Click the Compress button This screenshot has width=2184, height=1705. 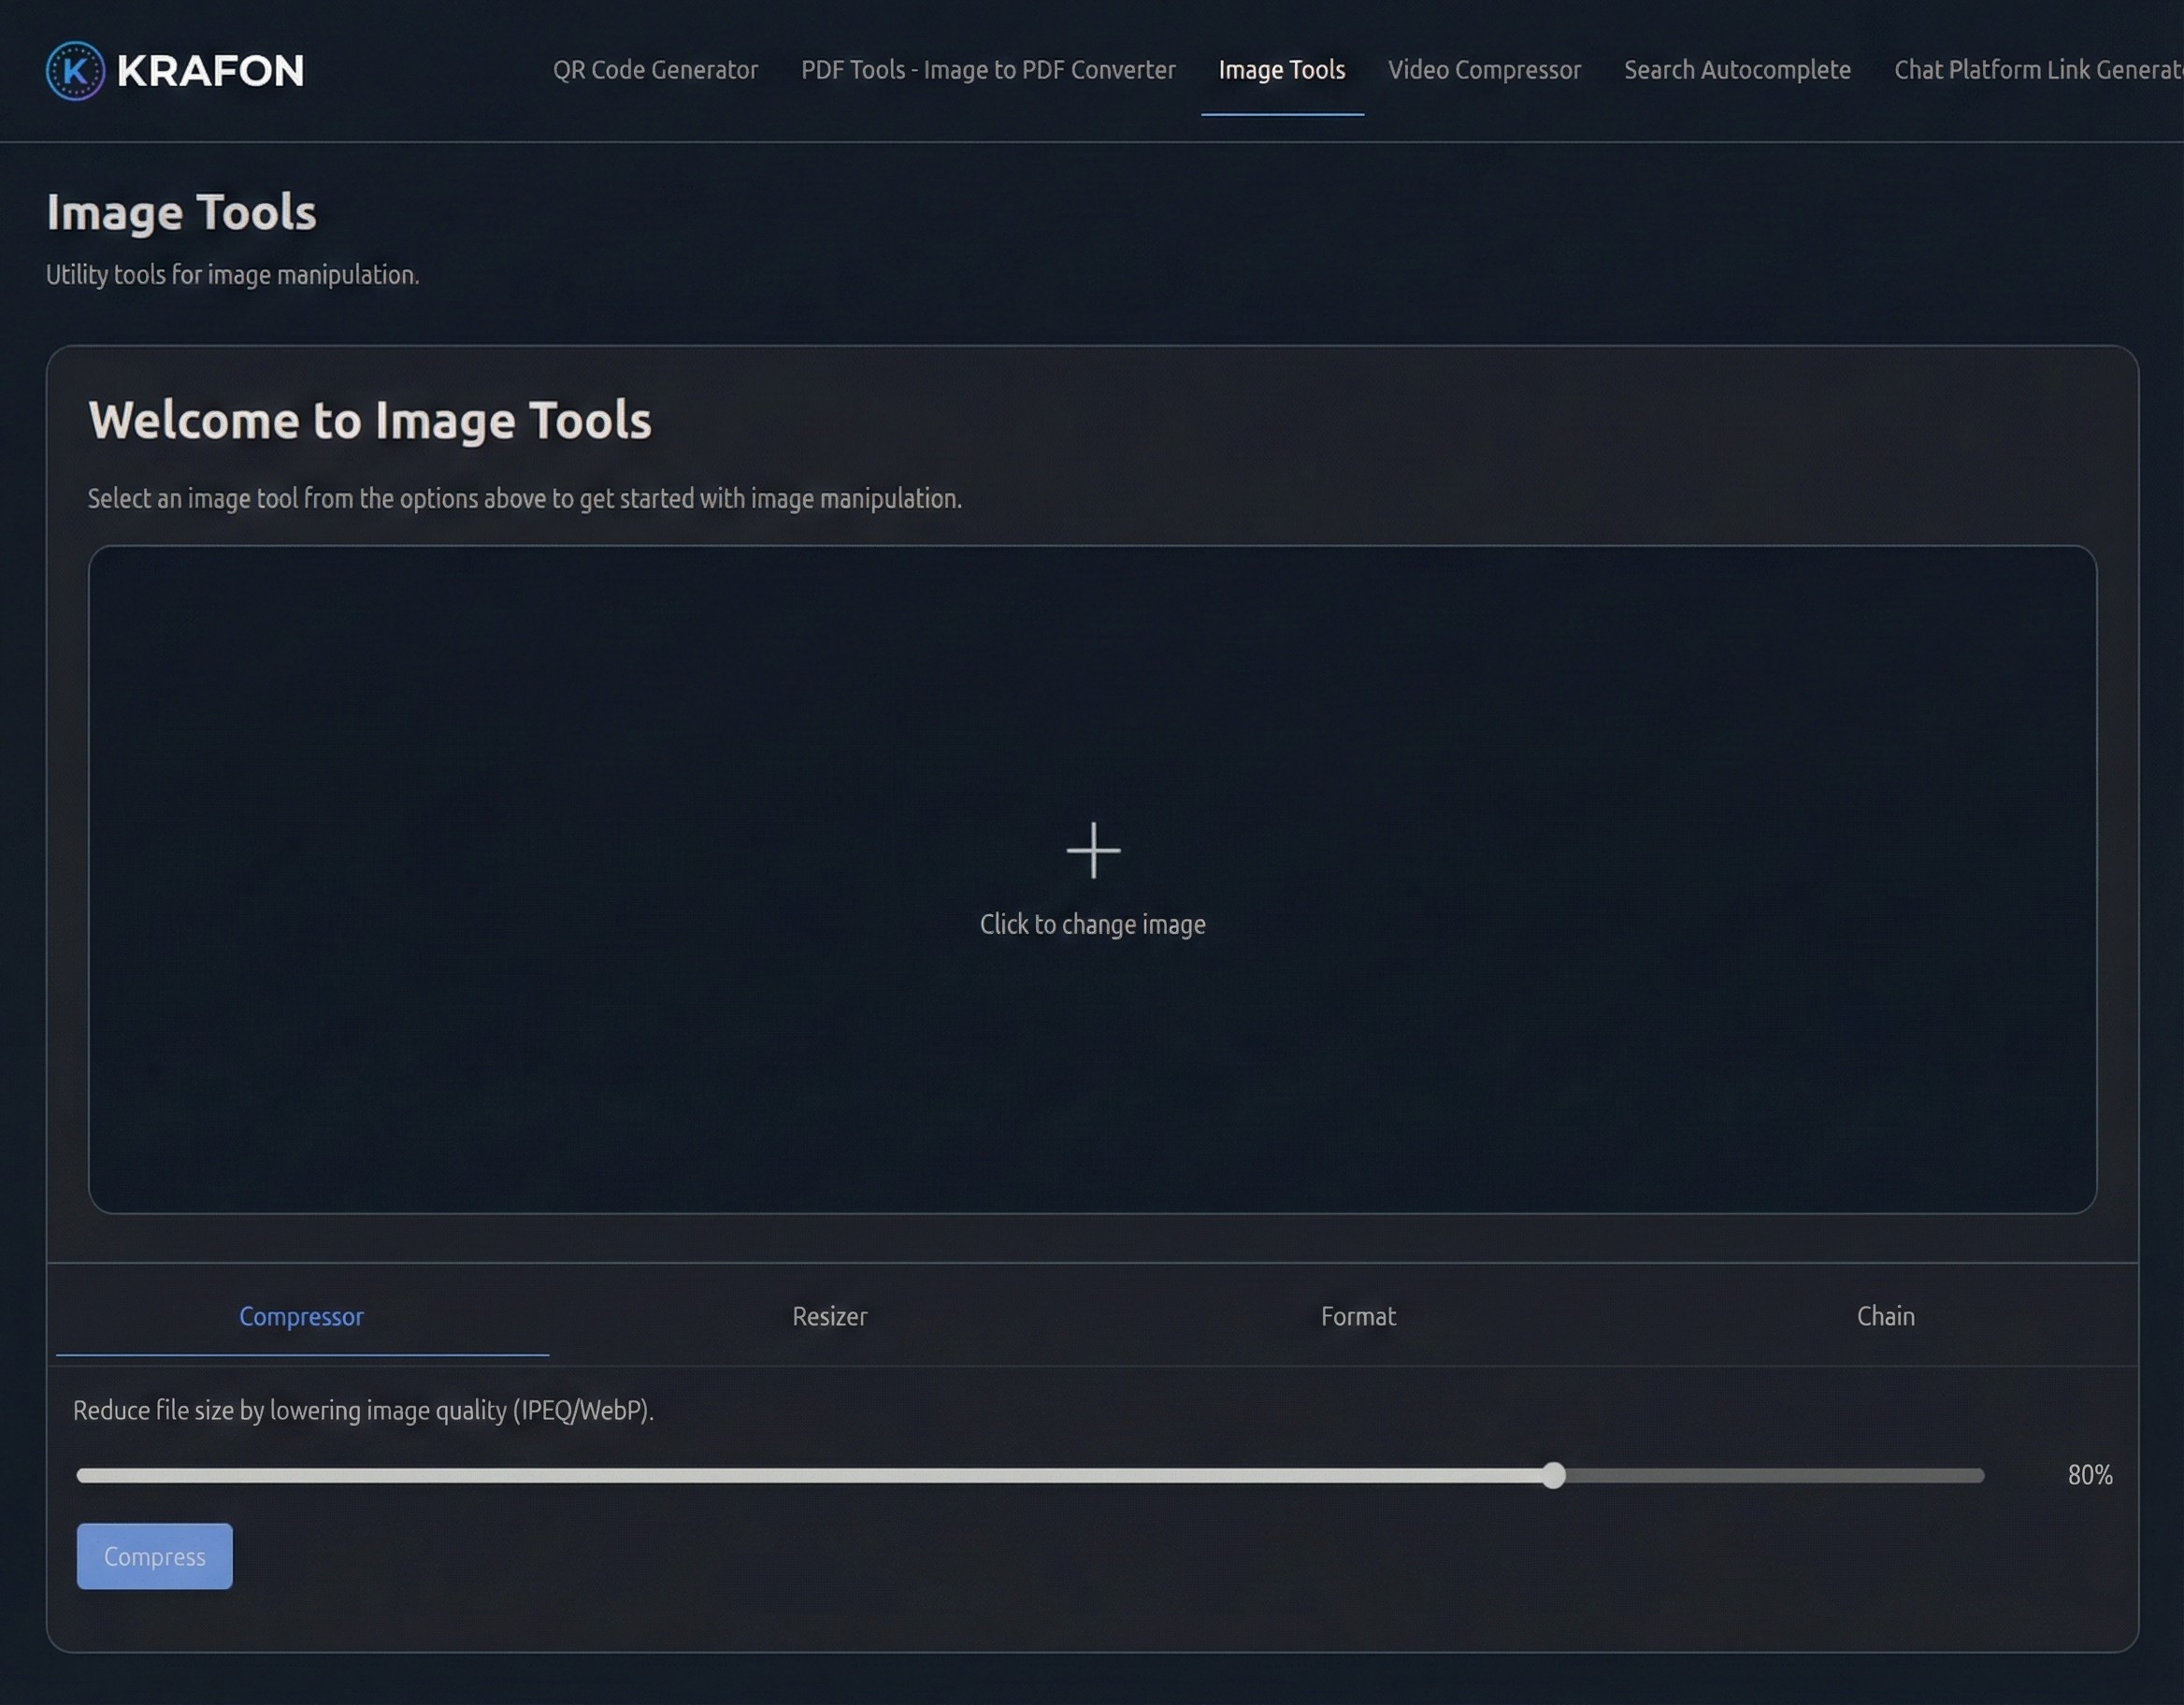point(155,1556)
